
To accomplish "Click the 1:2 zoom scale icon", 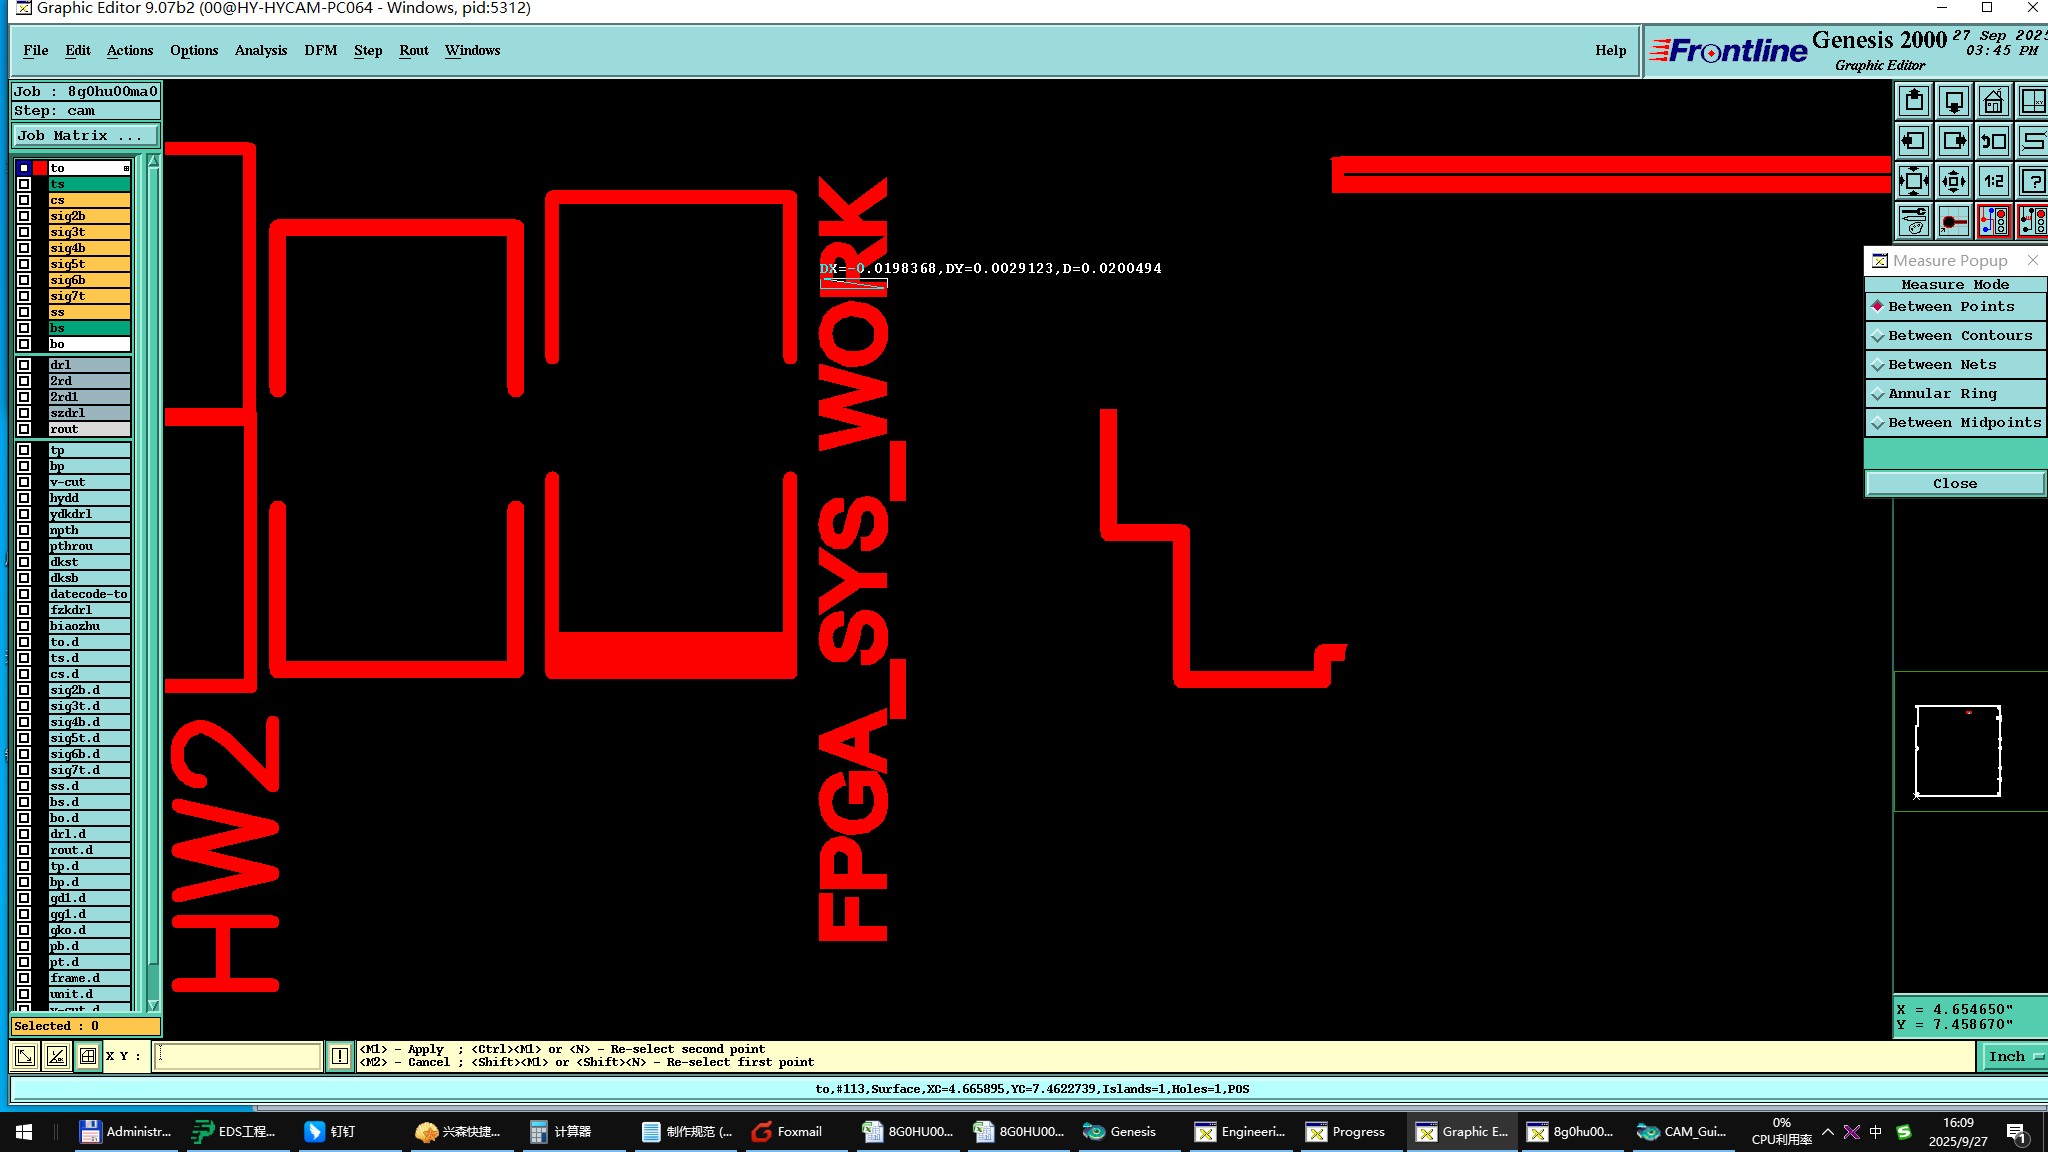I will click(x=1993, y=181).
